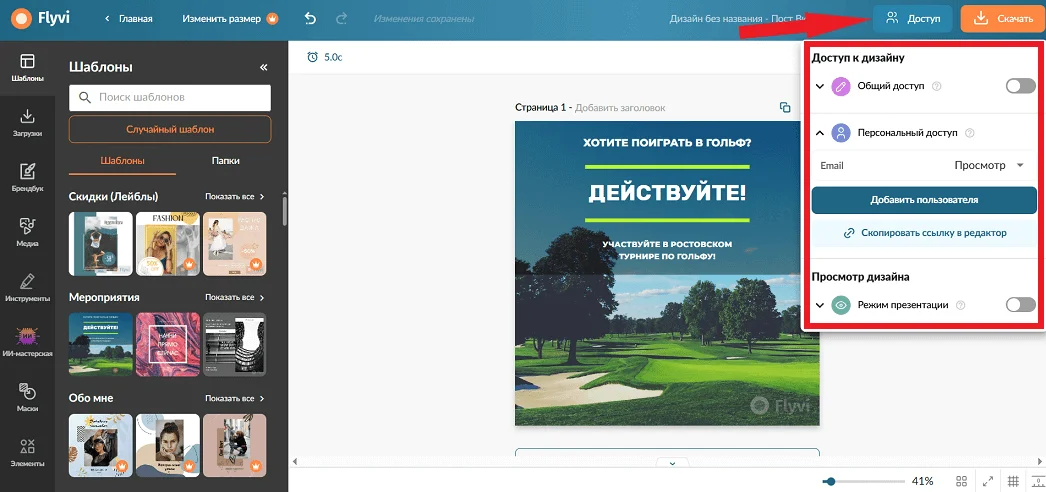This screenshot has width=1046, height=492.
Task: Click the undo arrow icon
Action: [x=309, y=19]
